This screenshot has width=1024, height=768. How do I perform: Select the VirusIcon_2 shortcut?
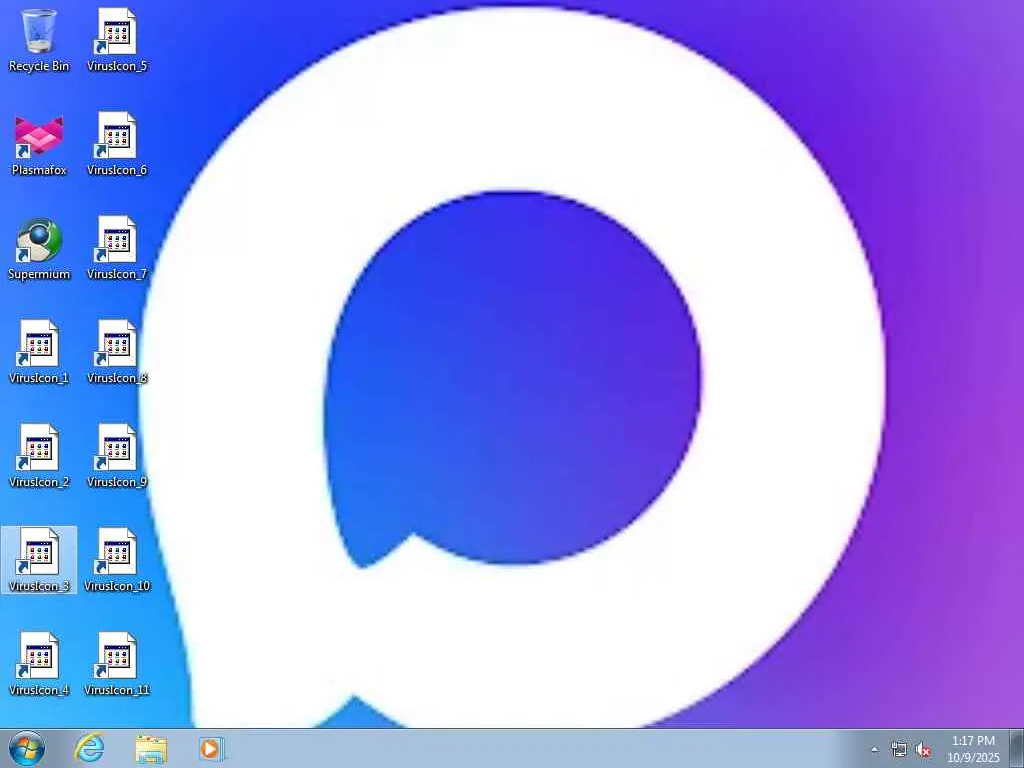click(x=39, y=456)
